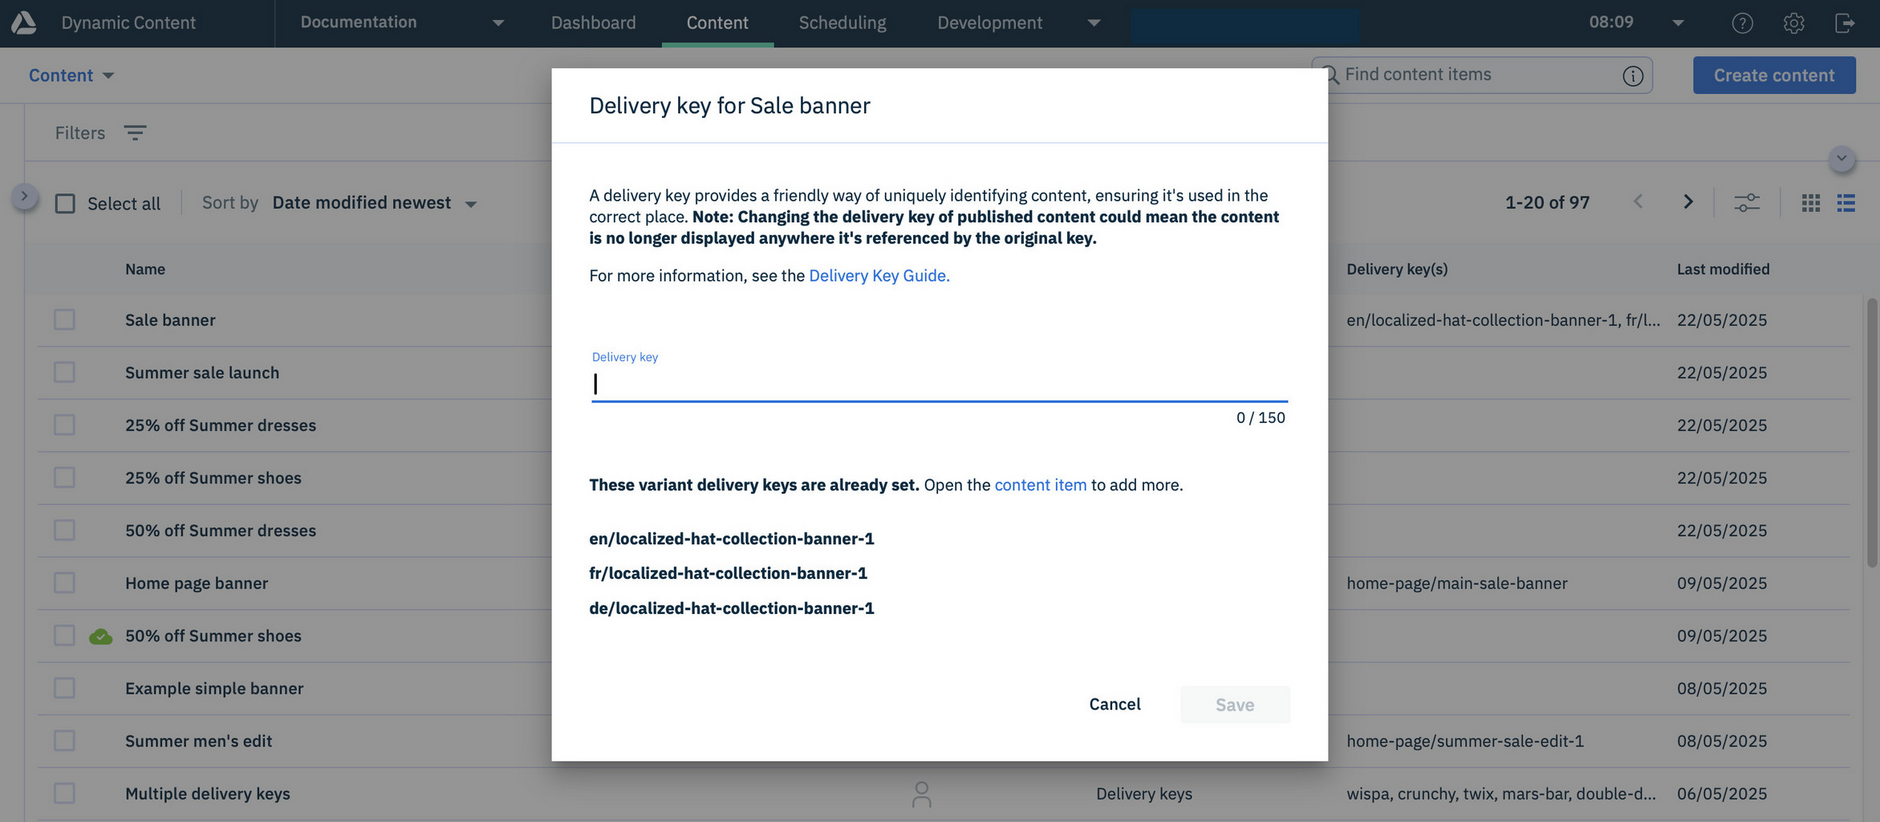Image resolution: width=1880 pixels, height=822 pixels.
Task: Open the Scheduling tab
Action: point(842,23)
